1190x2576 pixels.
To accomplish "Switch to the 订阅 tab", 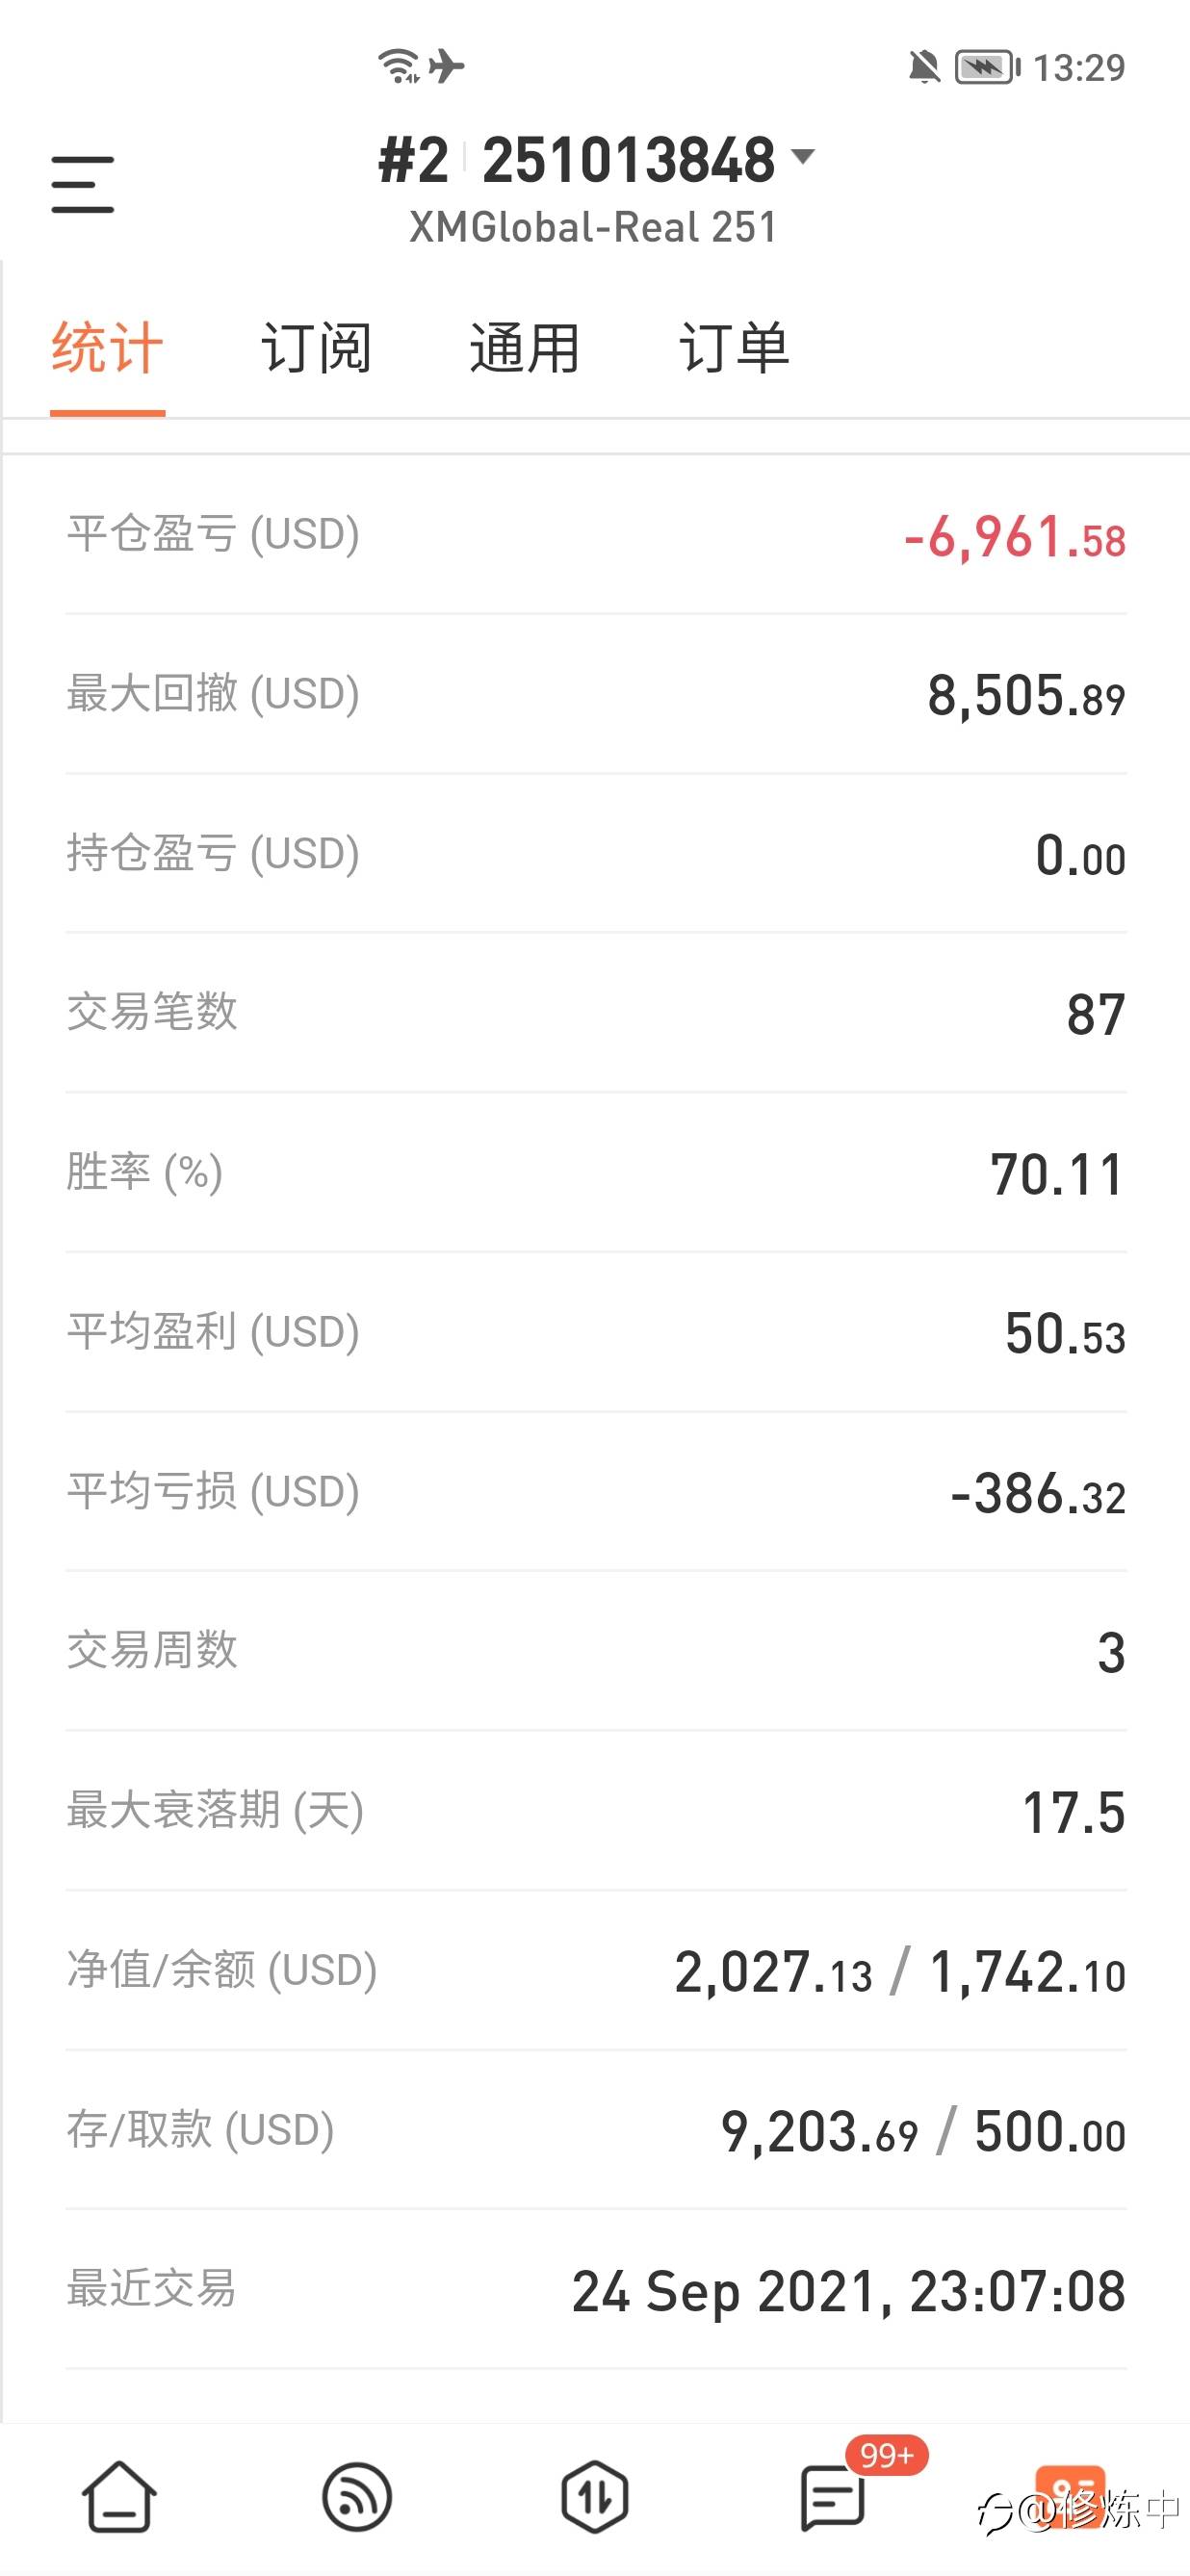I will tap(316, 348).
